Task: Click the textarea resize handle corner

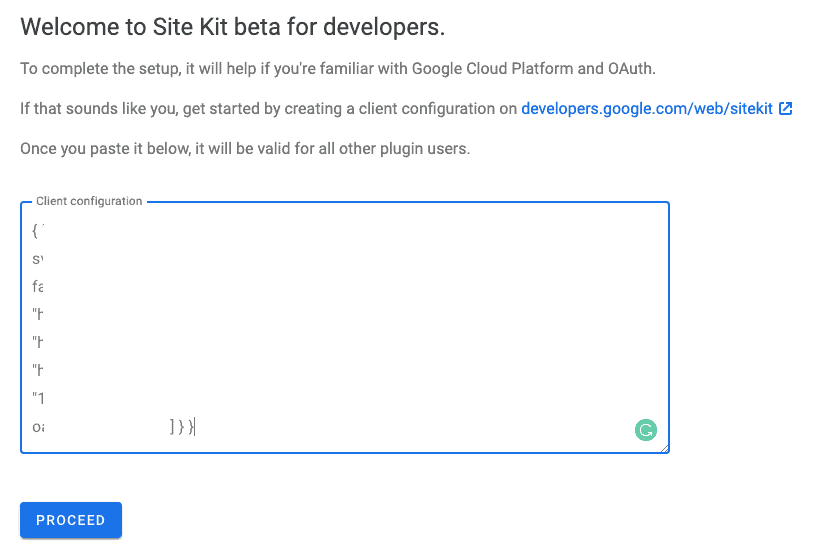Action: 664,448
